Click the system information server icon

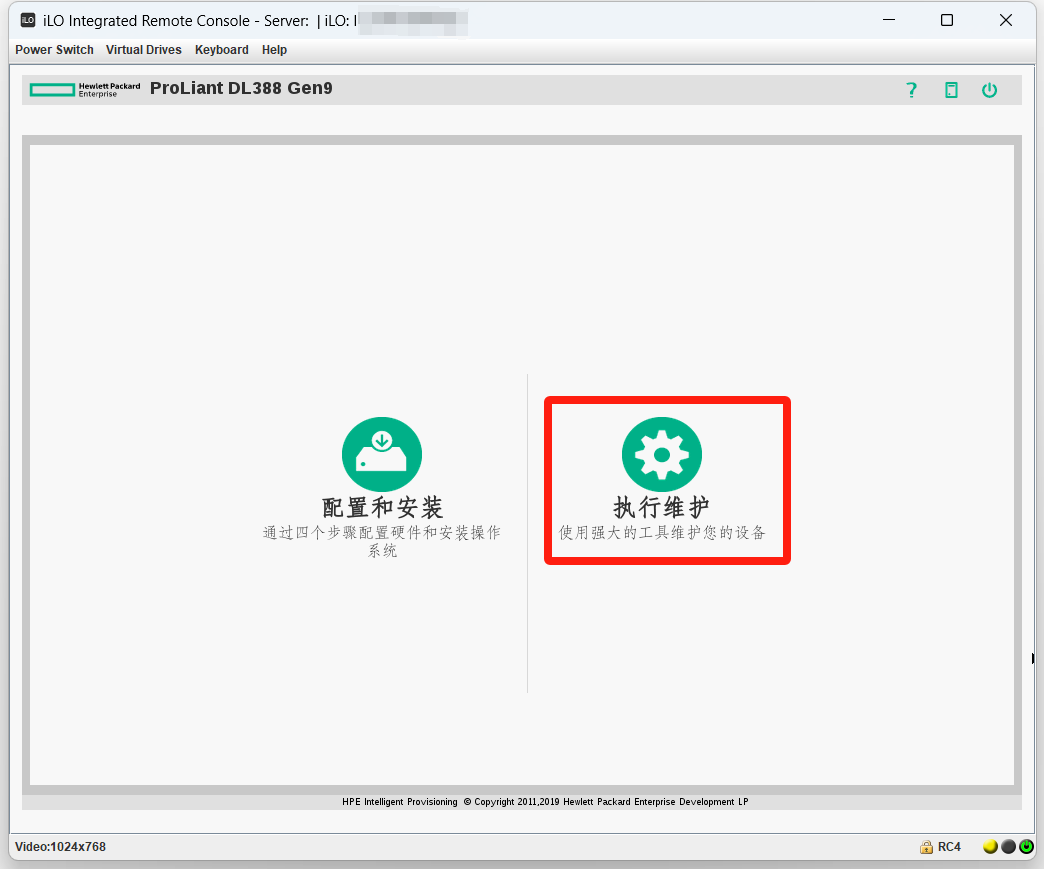(951, 90)
